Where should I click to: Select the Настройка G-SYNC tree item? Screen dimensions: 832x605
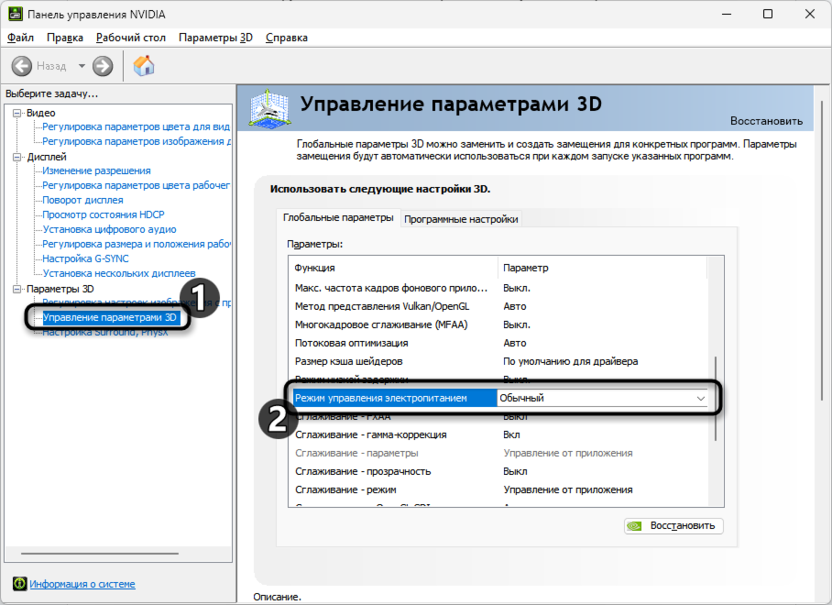tap(84, 258)
